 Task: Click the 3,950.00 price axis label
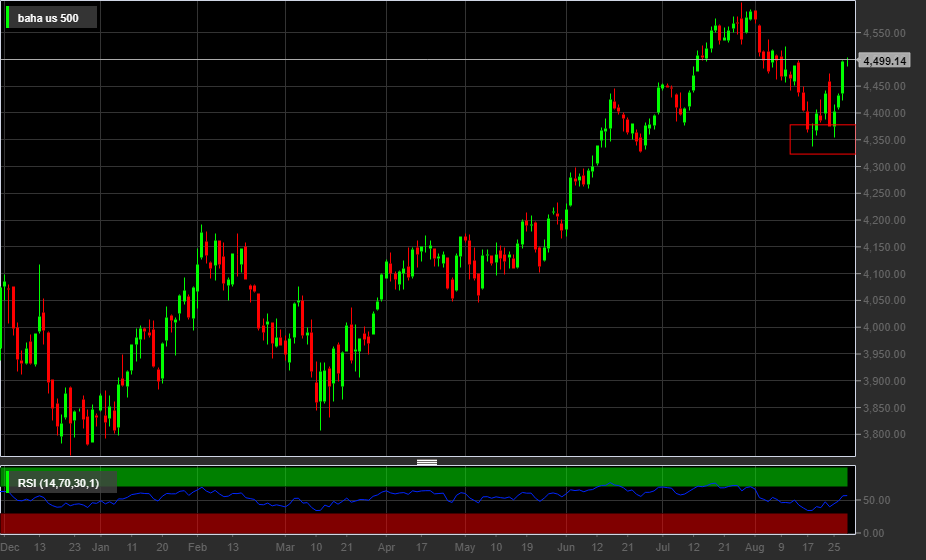[x=884, y=354]
